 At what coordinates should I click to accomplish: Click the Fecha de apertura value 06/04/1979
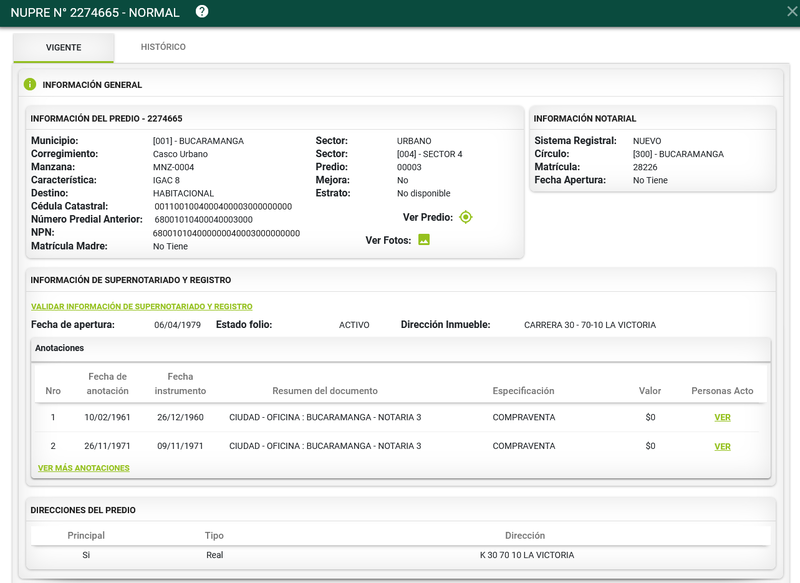[x=178, y=325]
